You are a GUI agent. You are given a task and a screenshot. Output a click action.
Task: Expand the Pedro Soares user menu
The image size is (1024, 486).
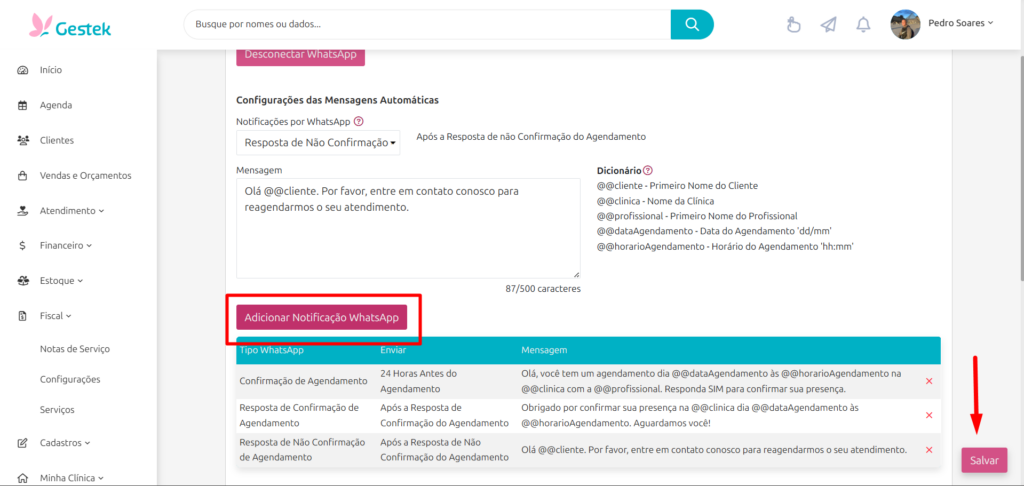click(945, 23)
